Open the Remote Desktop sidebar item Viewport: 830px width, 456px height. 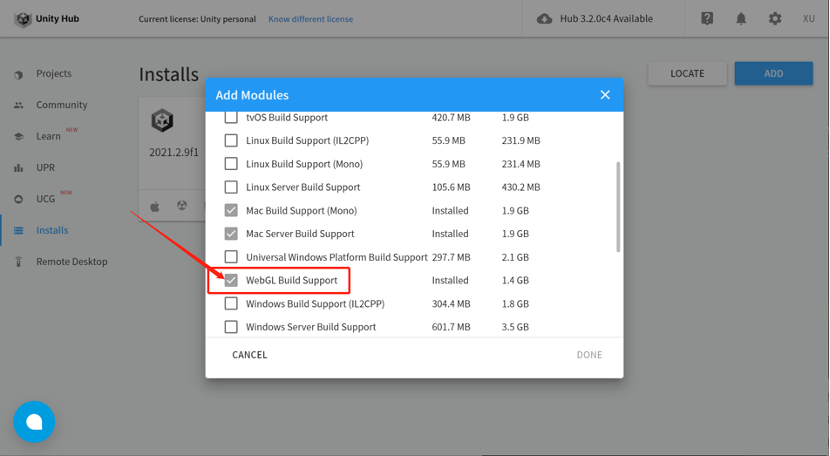[x=71, y=262]
